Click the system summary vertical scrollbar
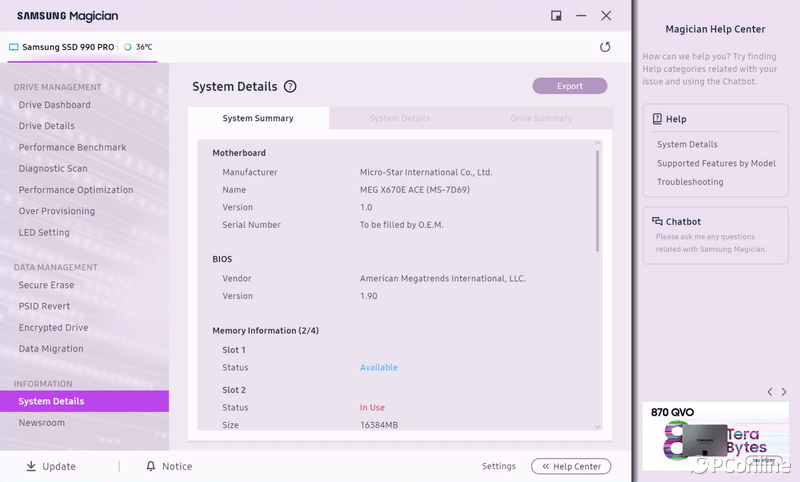800x482 pixels. click(x=598, y=200)
